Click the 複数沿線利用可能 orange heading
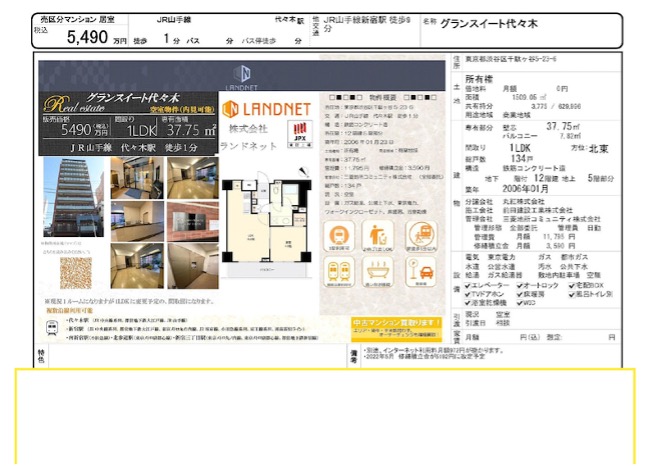The image size is (659, 466). pos(69,311)
